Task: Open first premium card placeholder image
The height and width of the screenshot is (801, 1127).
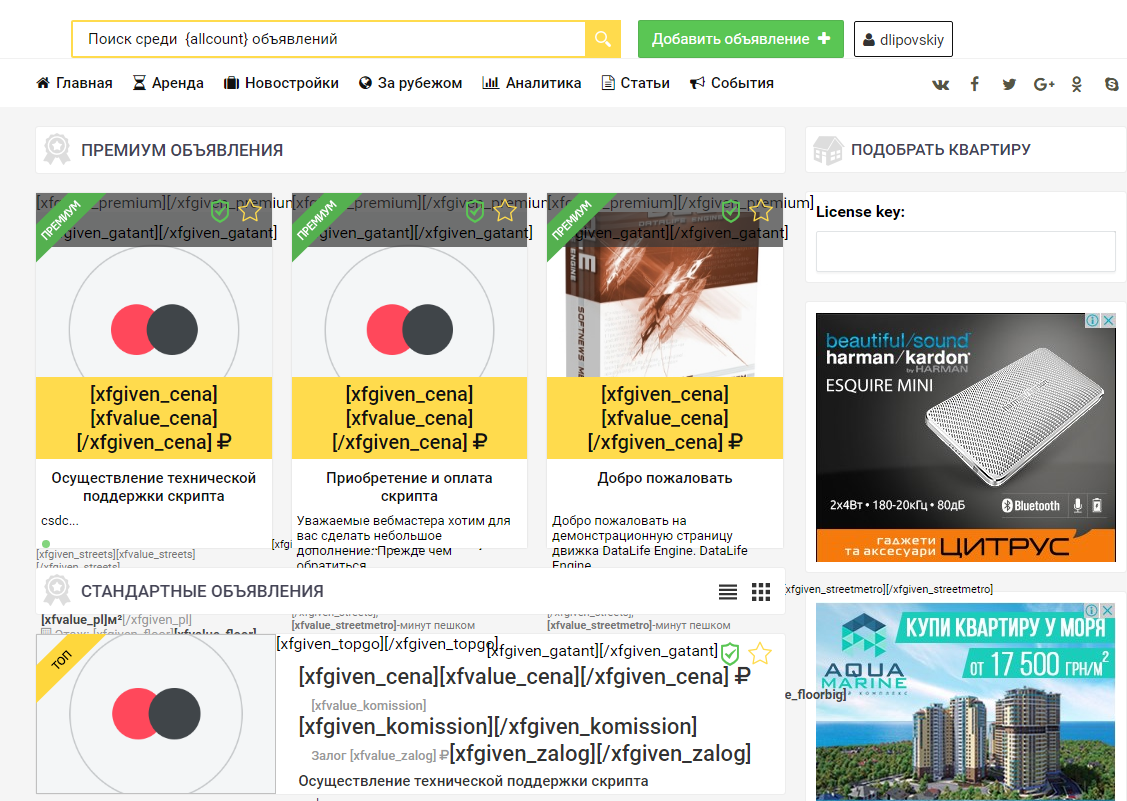Action: tap(154, 312)
